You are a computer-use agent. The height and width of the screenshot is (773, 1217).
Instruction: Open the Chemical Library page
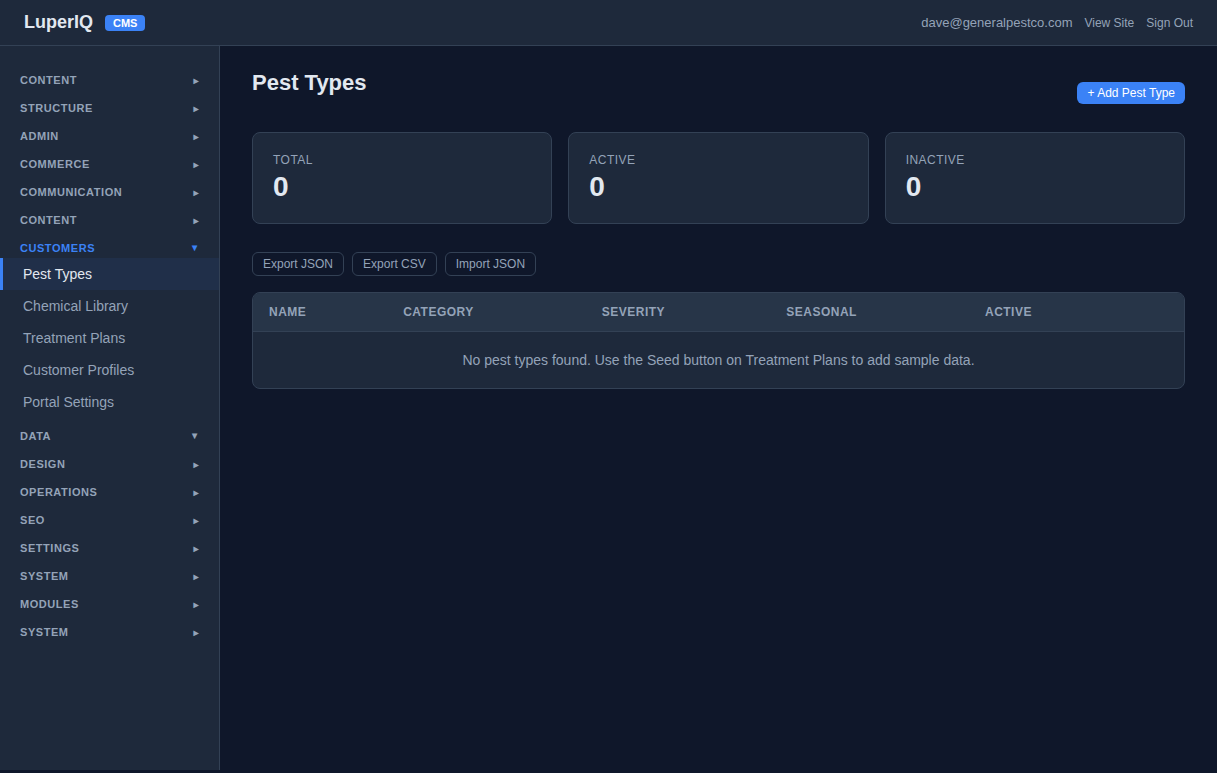pos(75,306)
